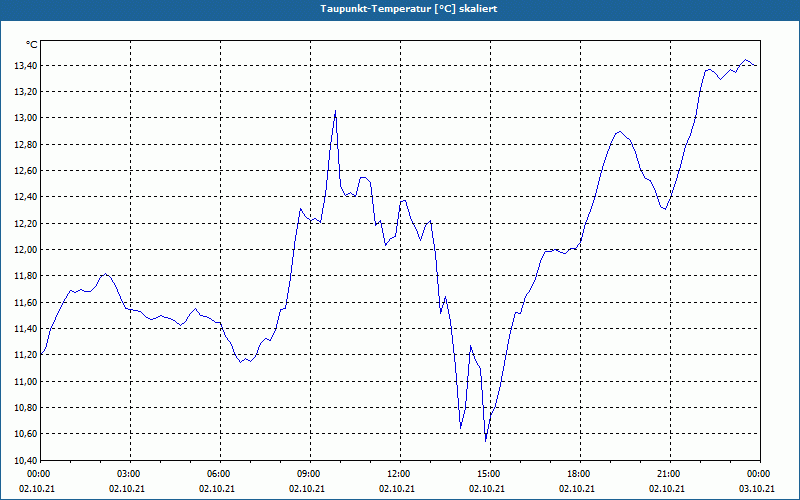Select the '03:00' x-axis time label

(131, 474)
